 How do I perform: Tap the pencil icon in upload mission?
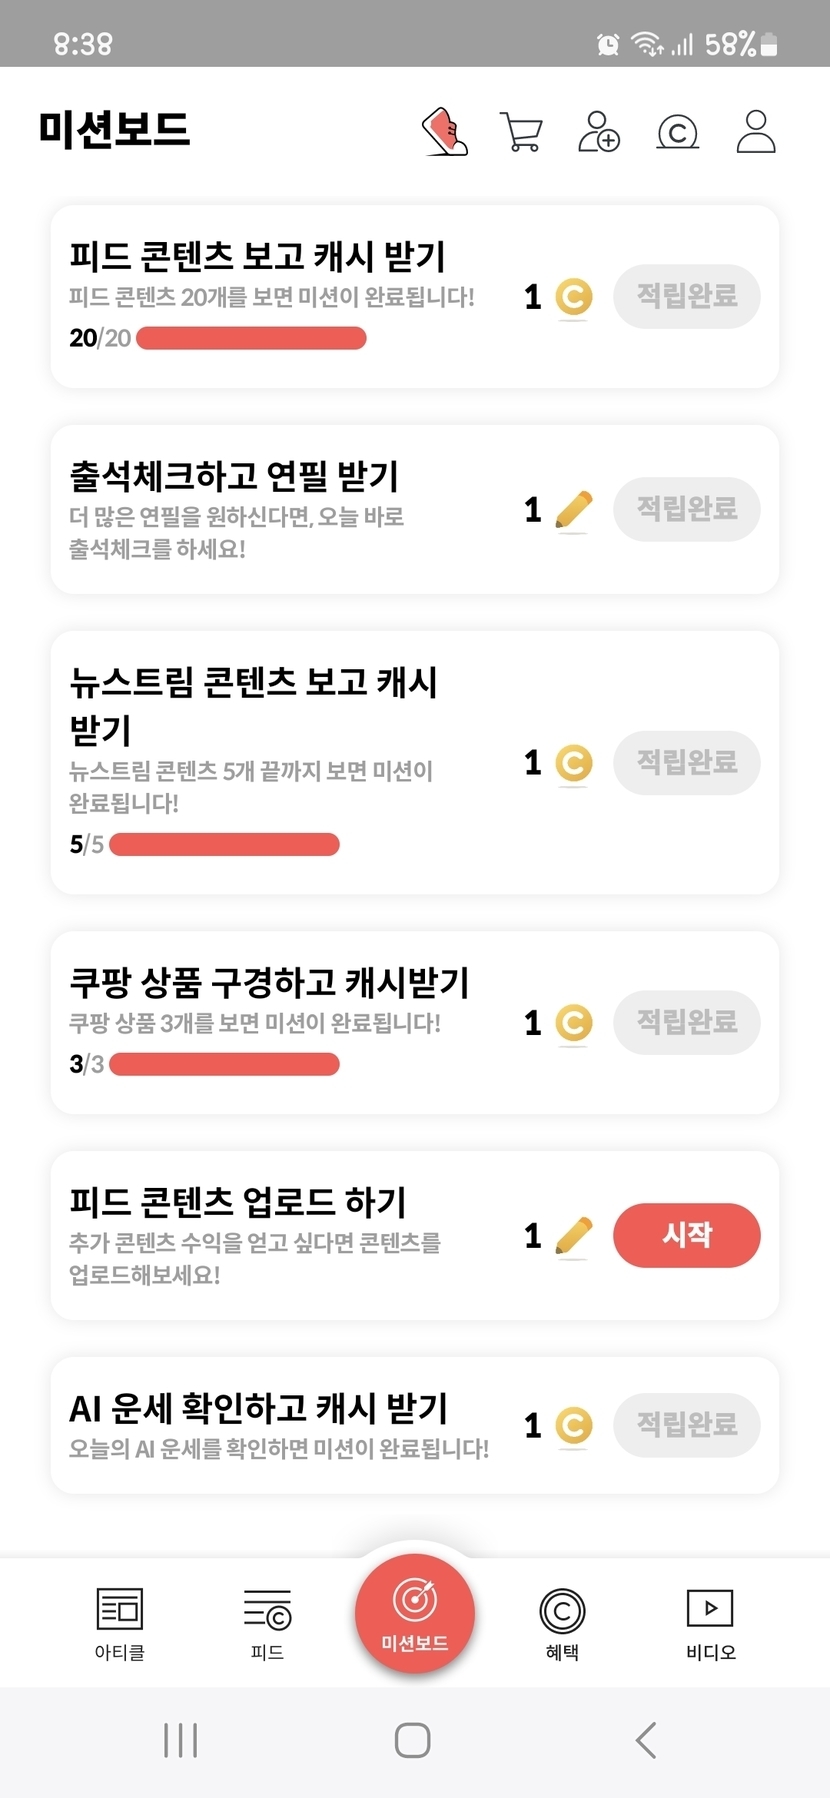573,1236
